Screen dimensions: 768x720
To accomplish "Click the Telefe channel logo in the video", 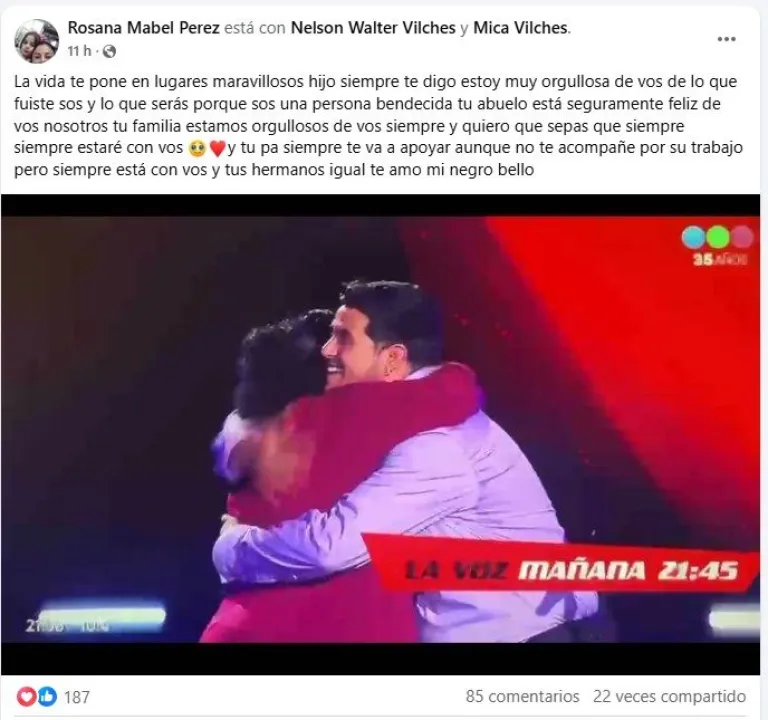I will [717, 238].
